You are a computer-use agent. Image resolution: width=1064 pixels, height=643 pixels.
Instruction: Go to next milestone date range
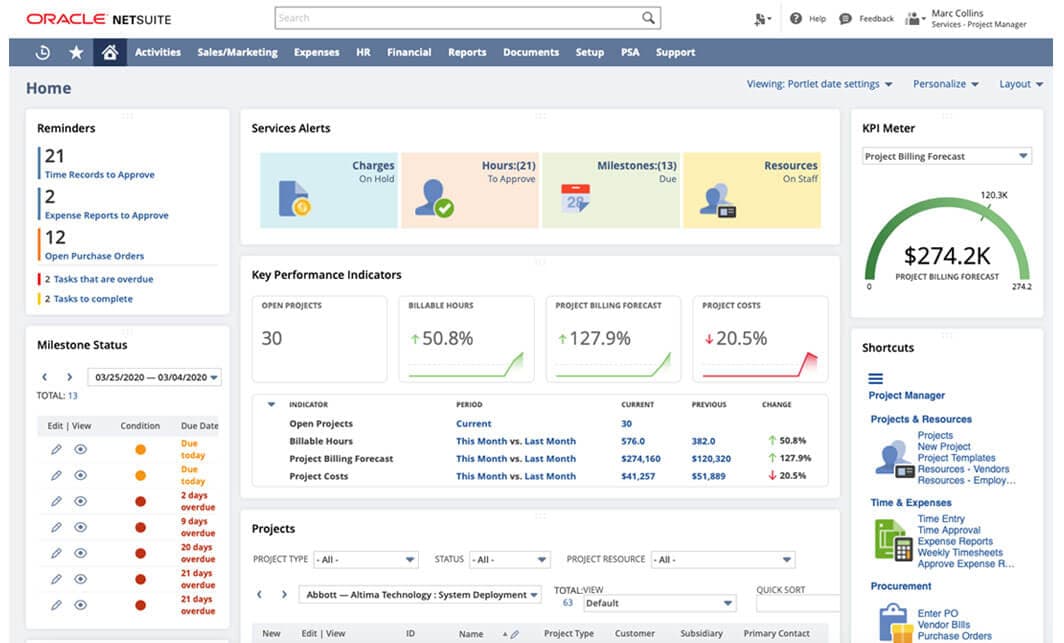coord(69,377)
